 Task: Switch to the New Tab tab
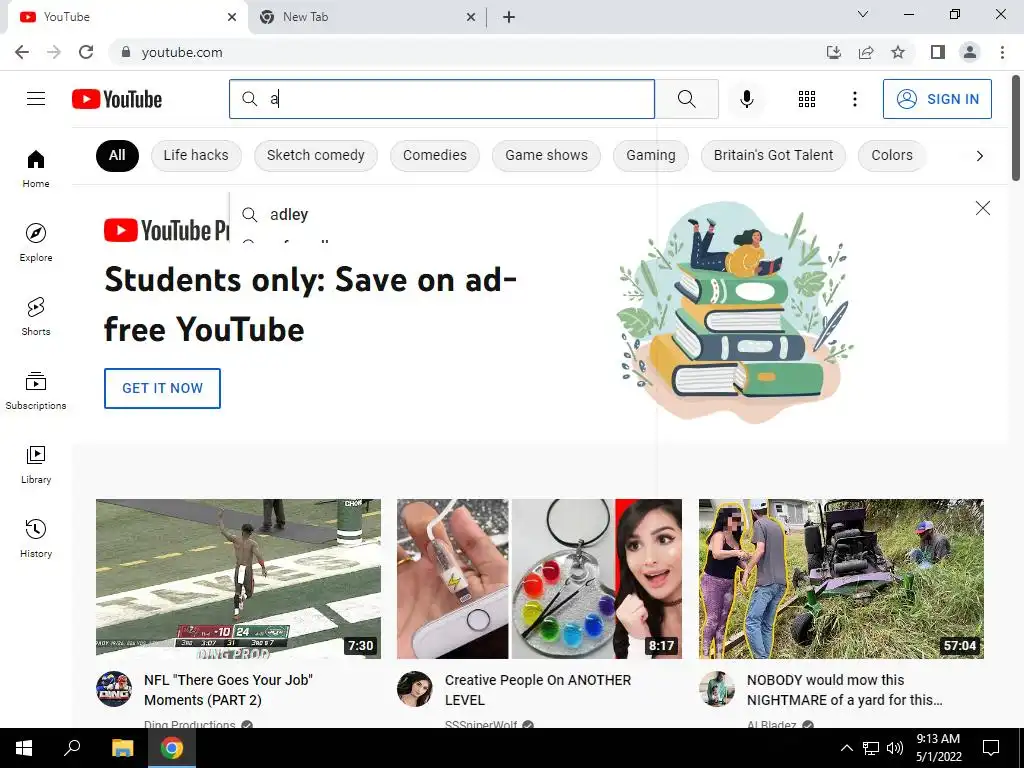(x=367, y=17)
